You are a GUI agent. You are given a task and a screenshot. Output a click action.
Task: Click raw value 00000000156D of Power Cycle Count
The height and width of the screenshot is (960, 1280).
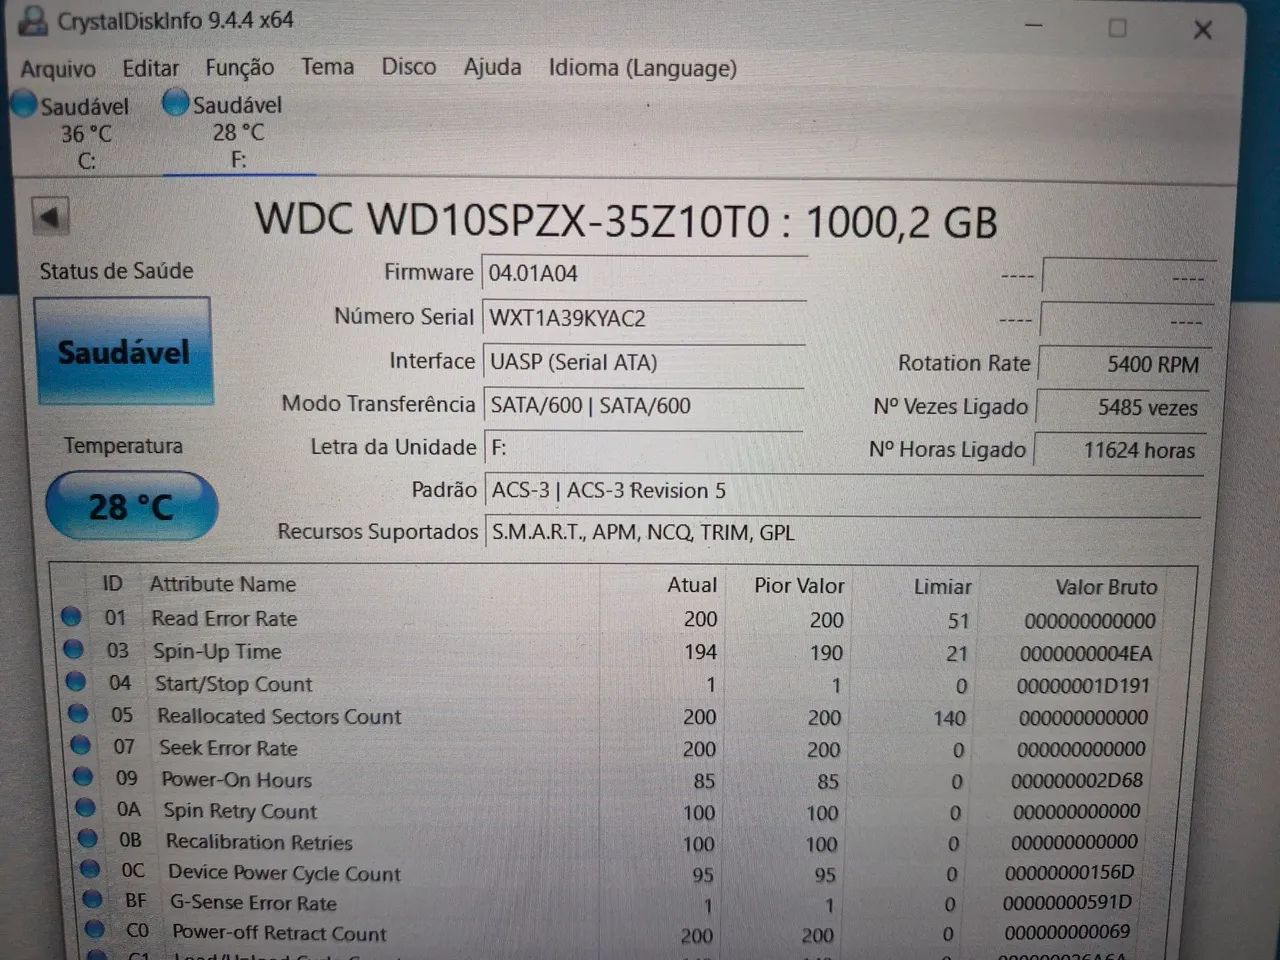coord(1069,872)
